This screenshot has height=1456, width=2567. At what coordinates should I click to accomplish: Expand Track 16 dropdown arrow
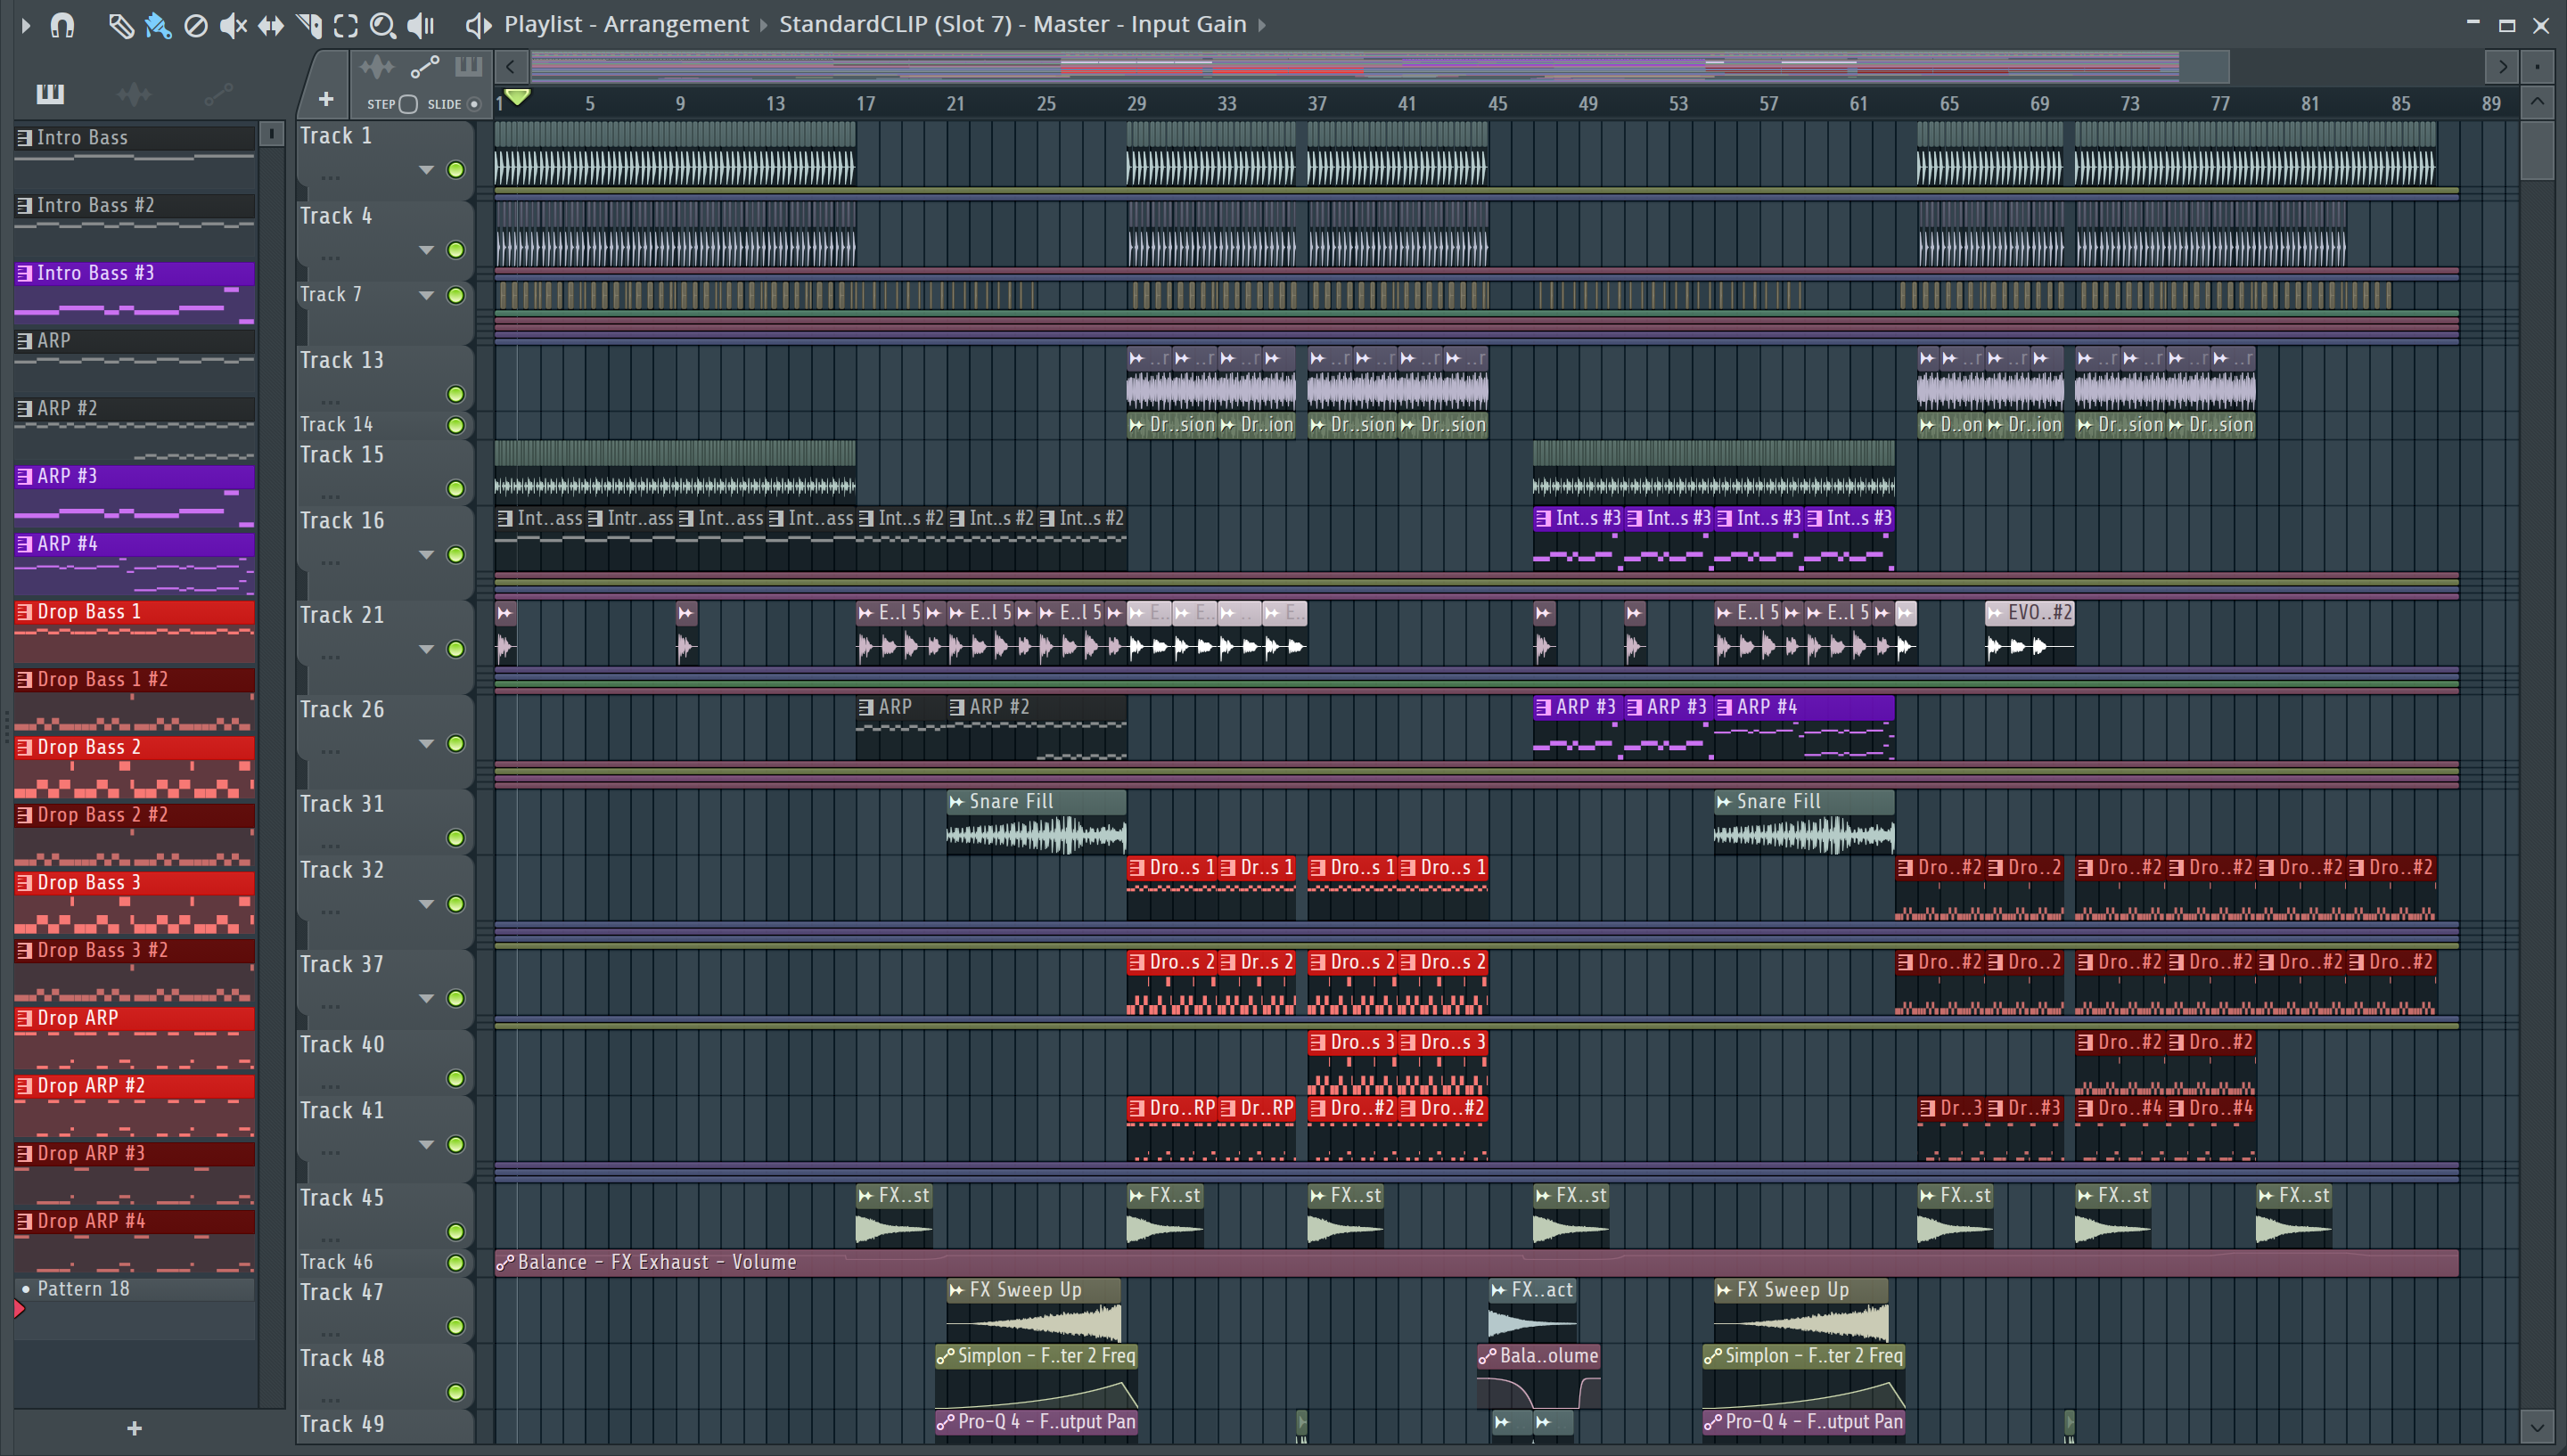coord(426,555)
